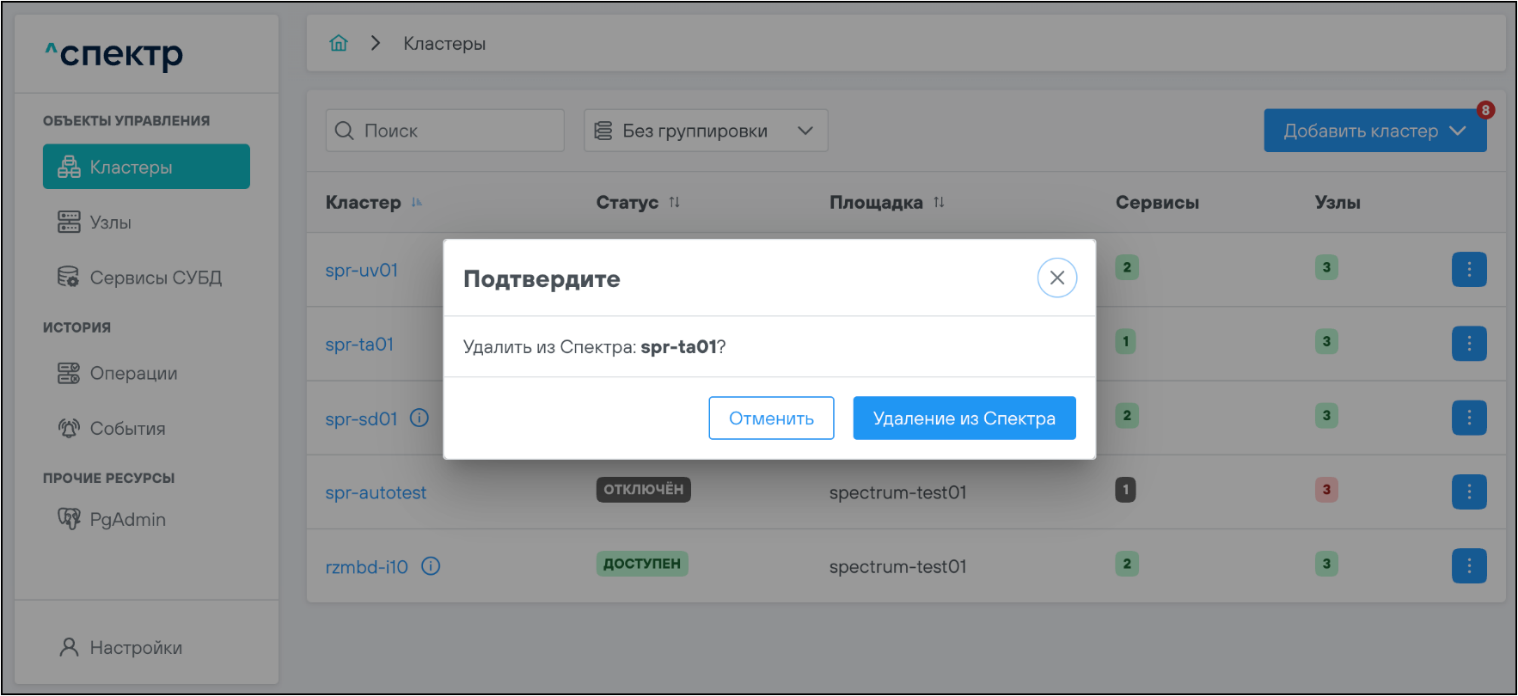This screenshot has height=696, width=1518.
Task: Open Узлы in the sidebar
Action: click(110, 222)
